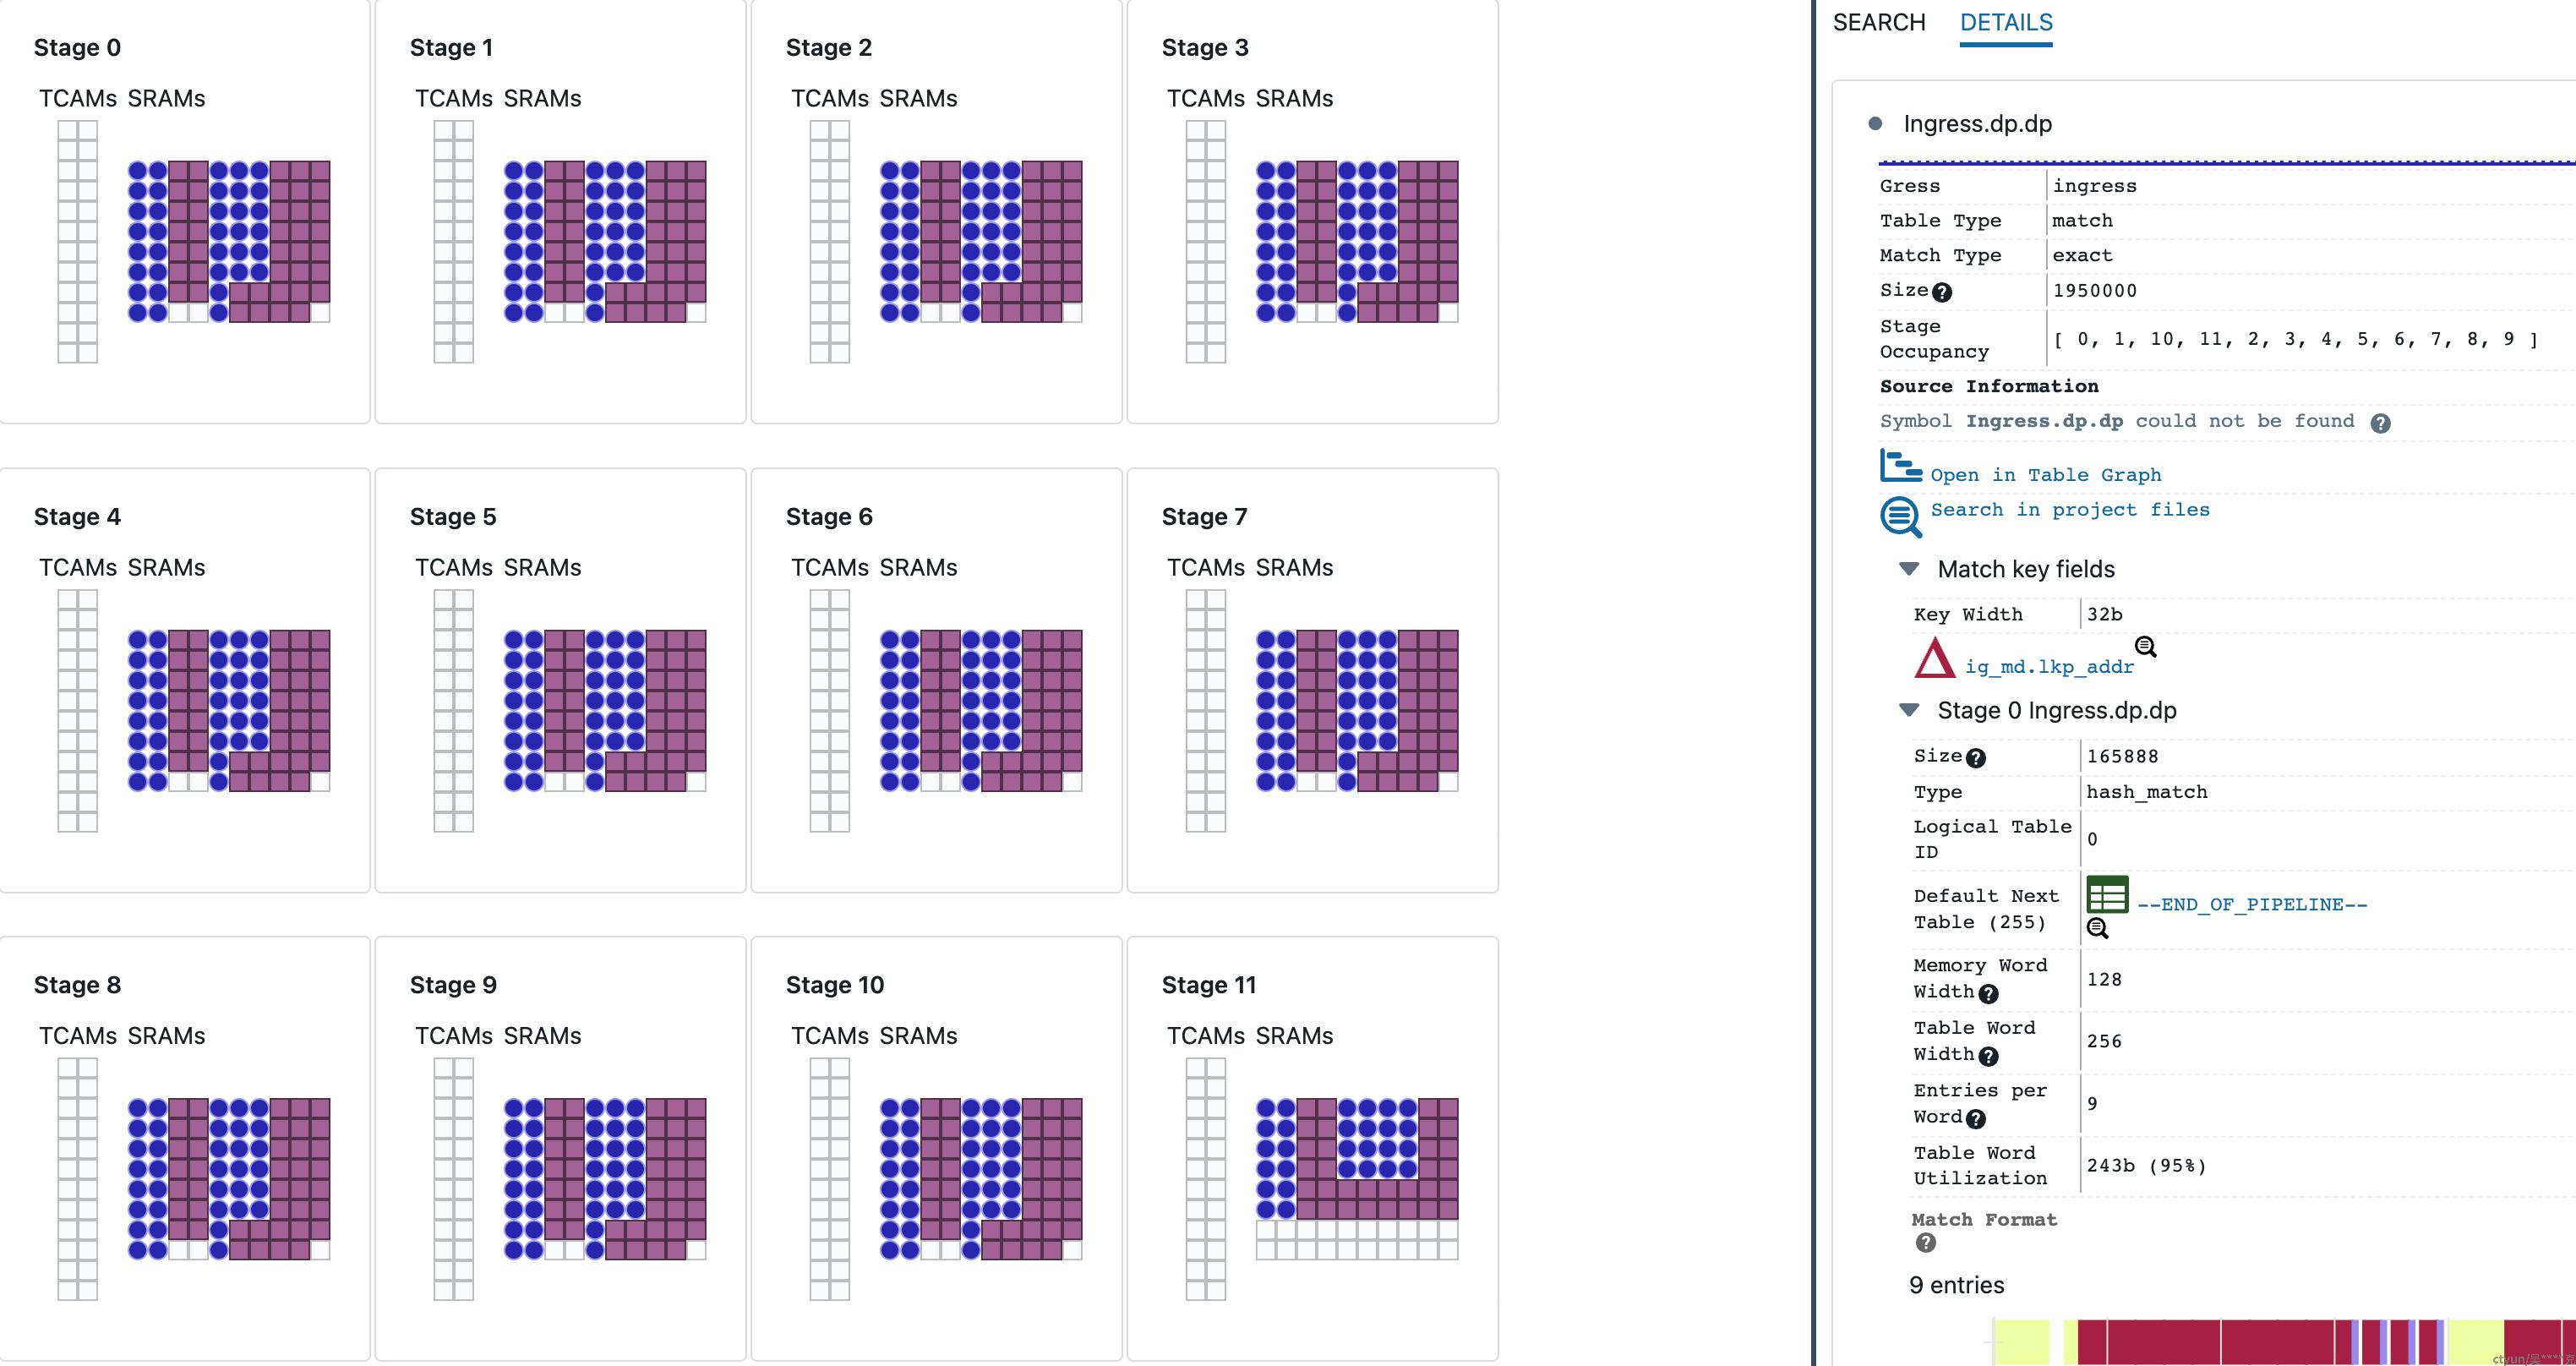Click the hash_match type value

click(2146, 792)
